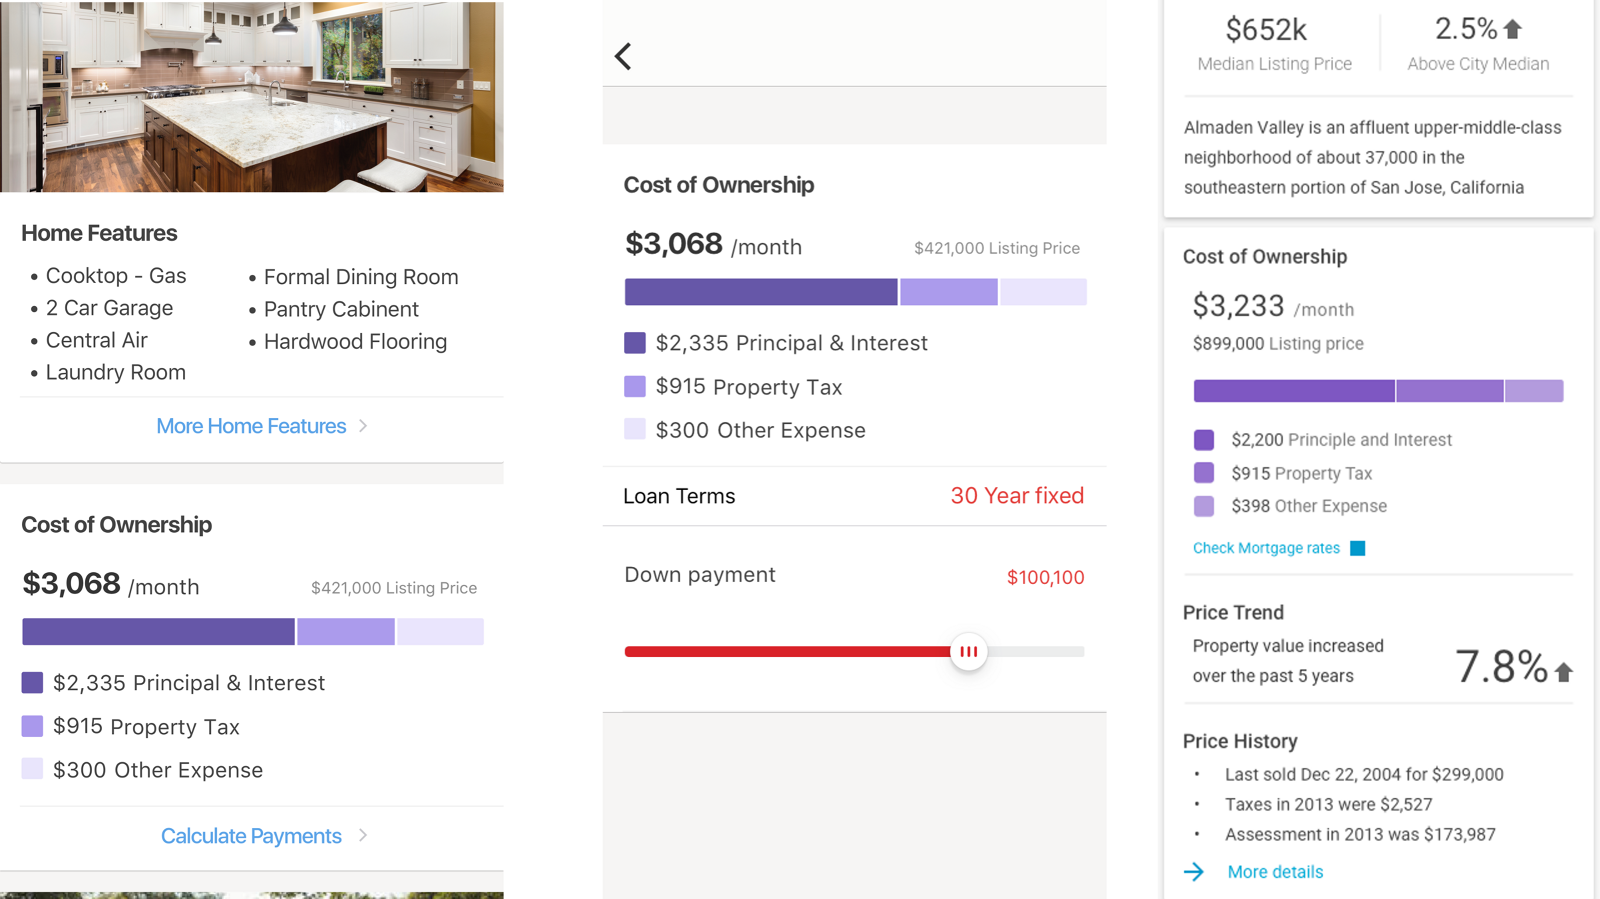Screen dimensions: 1600x899
Task: Select the "Pantry Cabinent" feature
Action: [x=341, y=309]
